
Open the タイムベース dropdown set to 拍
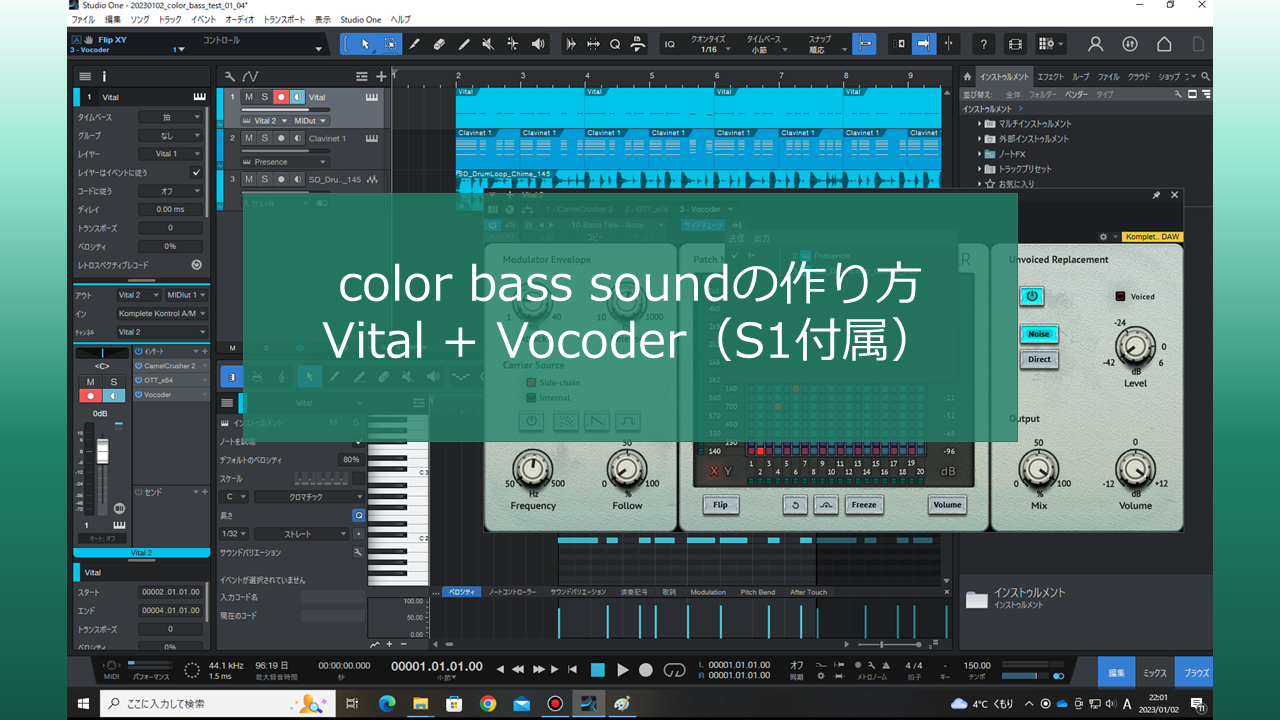point(170,117)
